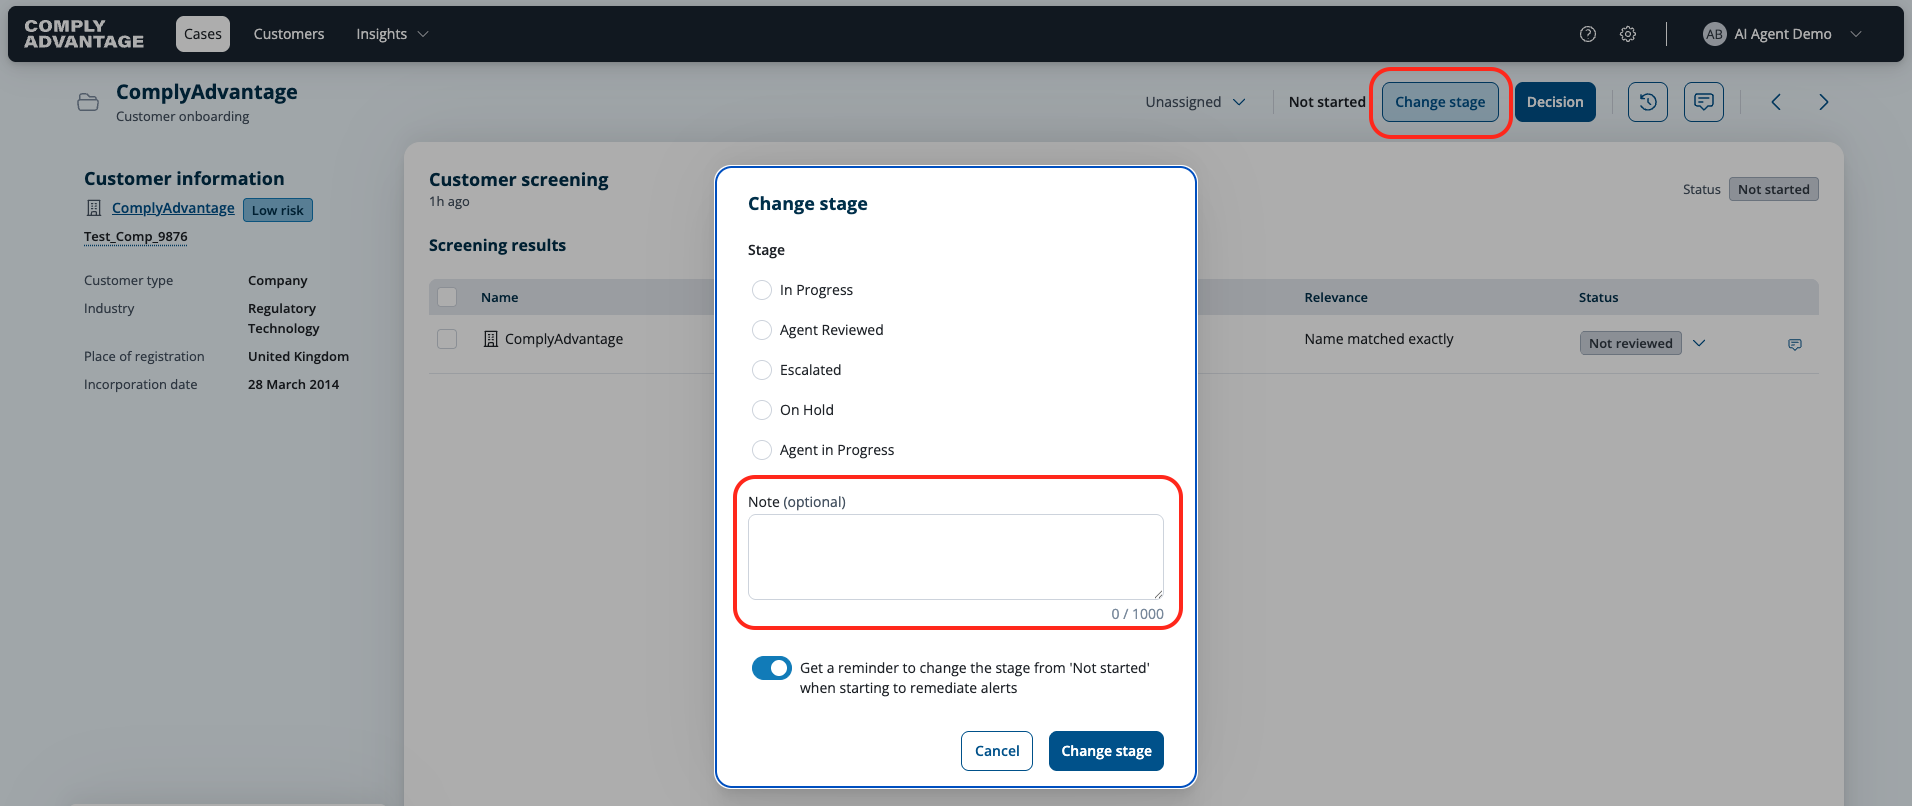Click the Test_Comp_9876 reference
1912x806 pixels.
tap(136, 237)
